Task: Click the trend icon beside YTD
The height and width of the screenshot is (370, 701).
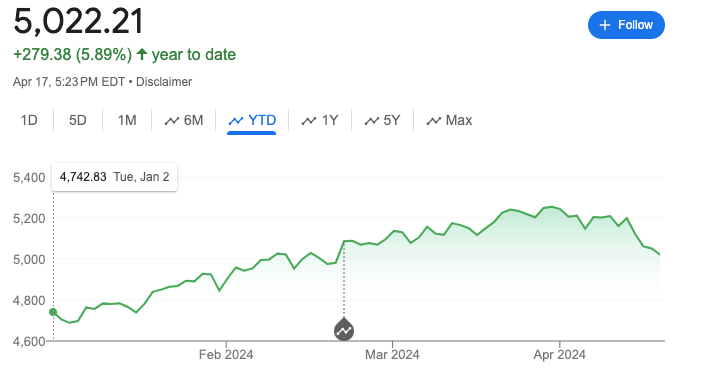Action: (236, 121)
